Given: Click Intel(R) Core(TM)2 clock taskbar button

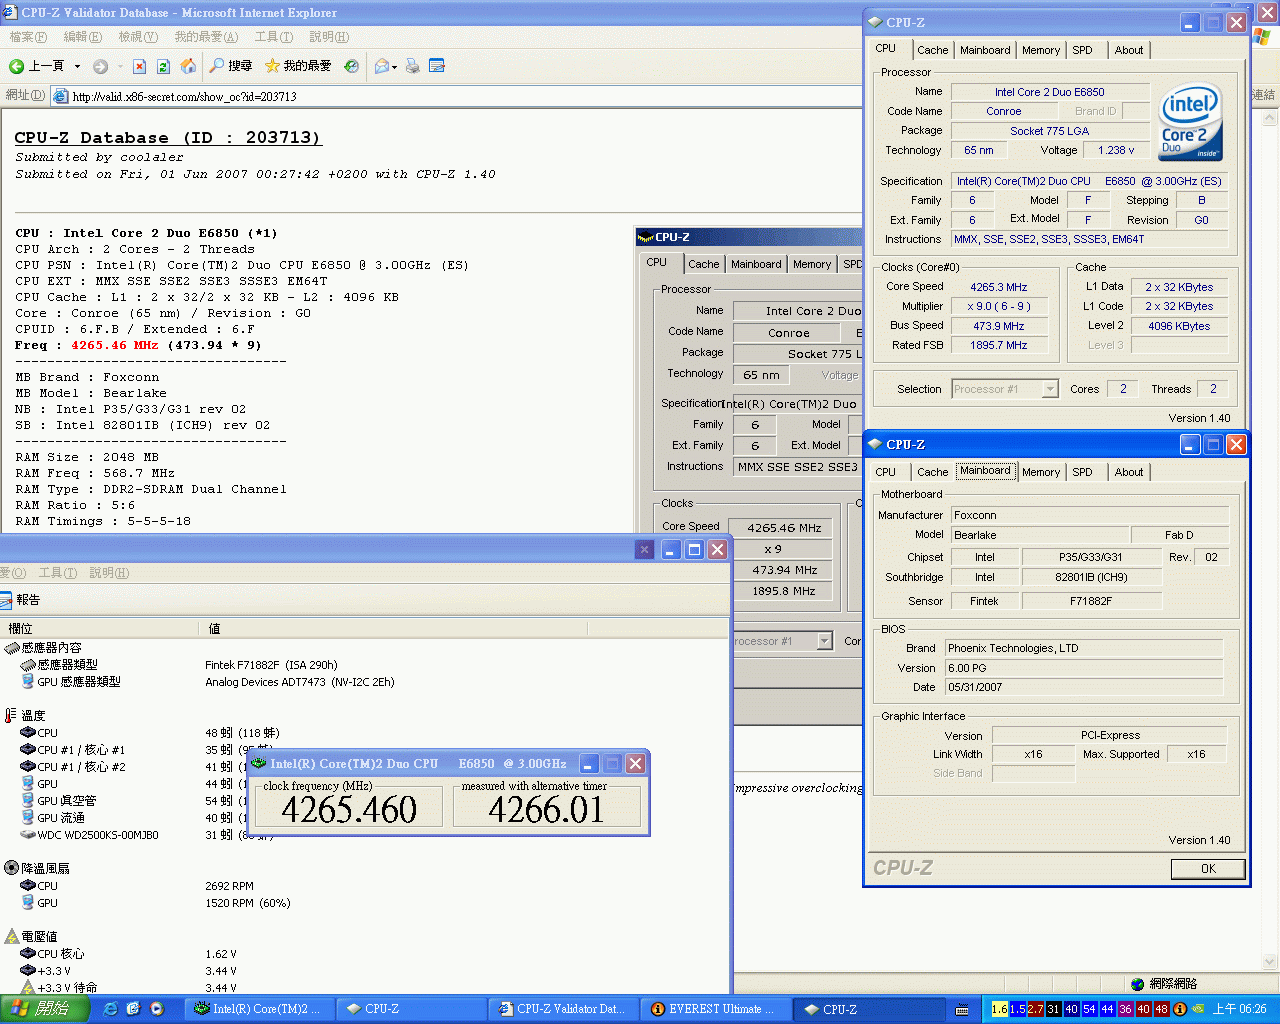Looking at the screenshot, I should tap(260, 1009).
